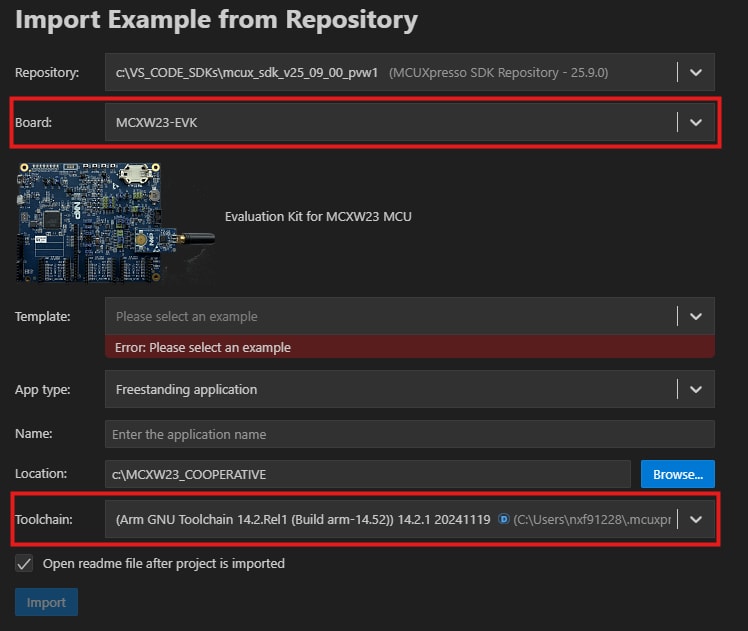This screenshot has width=748, height=631.
Task: Click the Board dropdown chevron arrow
Action: tap(696, 122)
